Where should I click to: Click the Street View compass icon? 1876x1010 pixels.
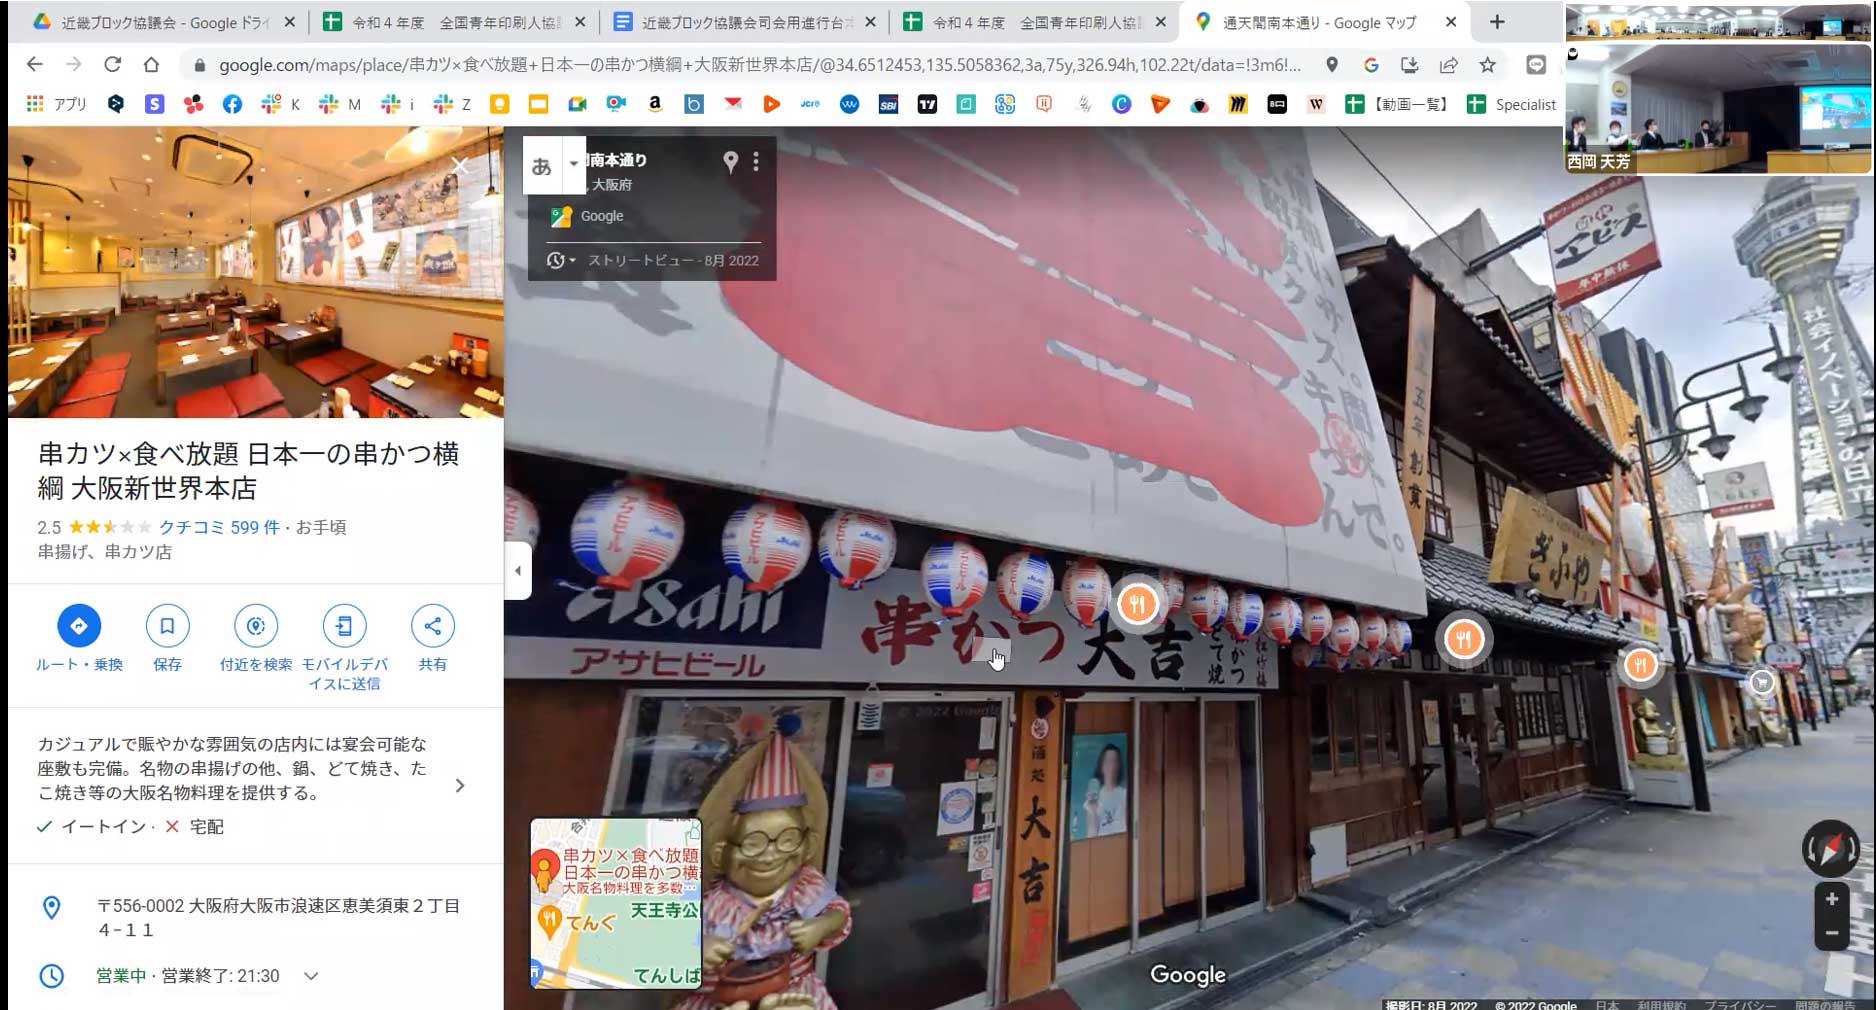[1830, 850]
